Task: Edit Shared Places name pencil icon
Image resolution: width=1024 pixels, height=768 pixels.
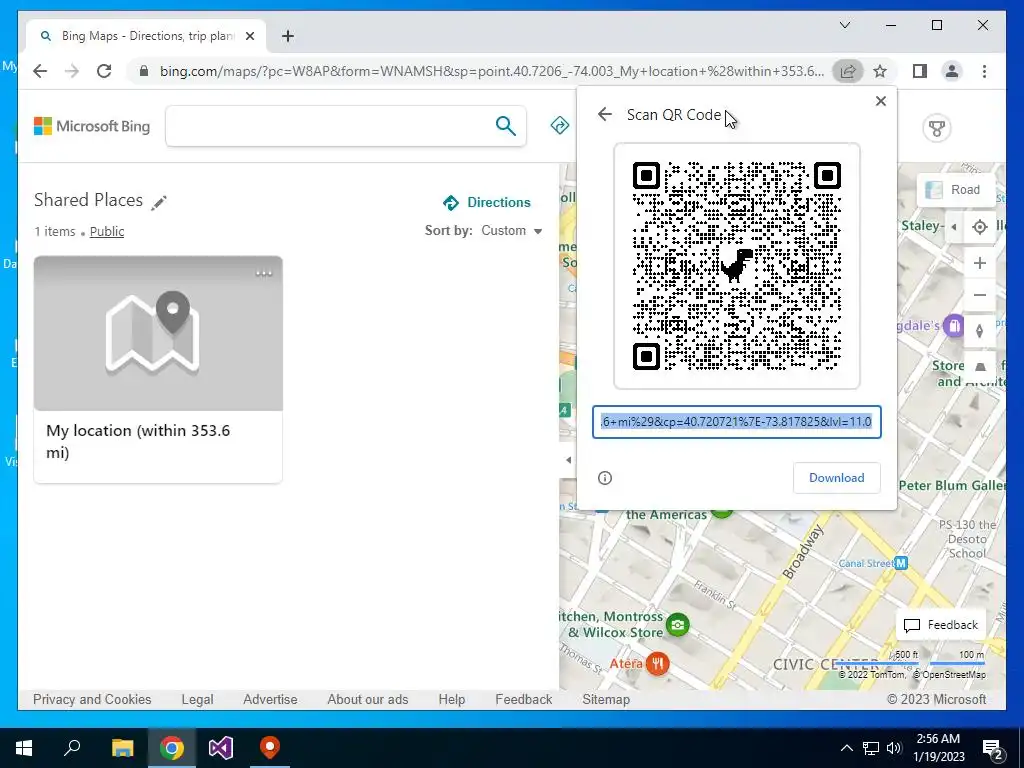Action: pos(159,202)
